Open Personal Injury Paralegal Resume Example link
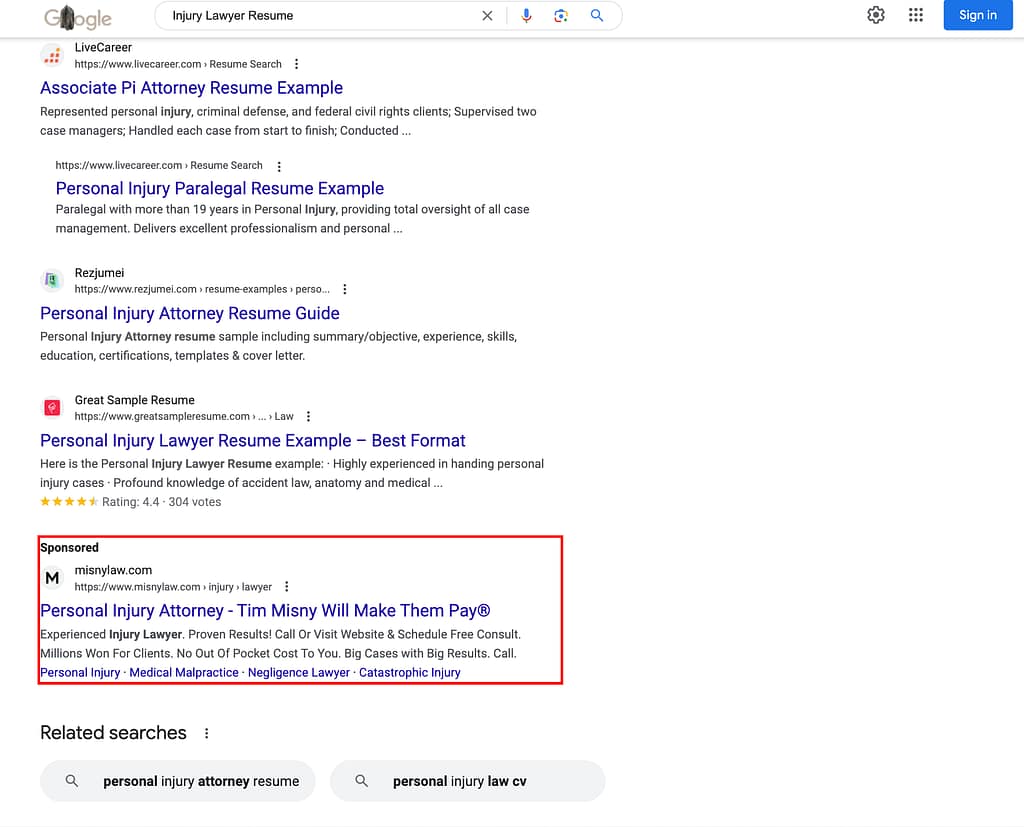Viewport: 1024px width, 827px height. tap(219, 188)
